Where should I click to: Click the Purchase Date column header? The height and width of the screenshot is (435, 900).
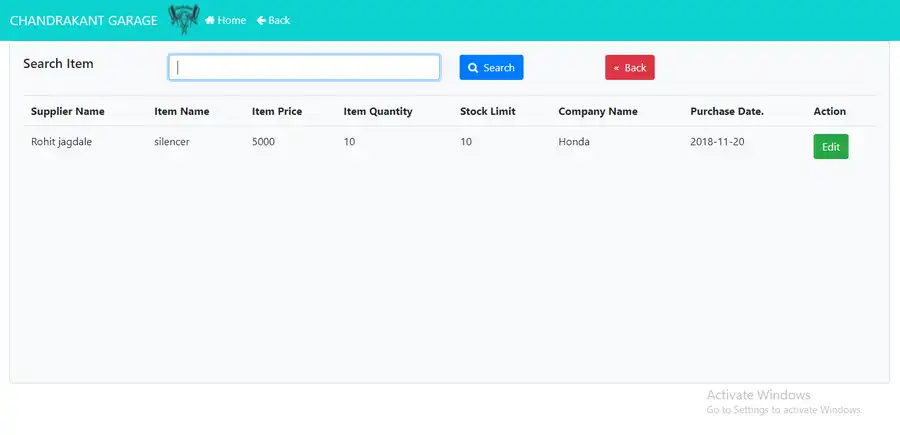click(726, 111)
